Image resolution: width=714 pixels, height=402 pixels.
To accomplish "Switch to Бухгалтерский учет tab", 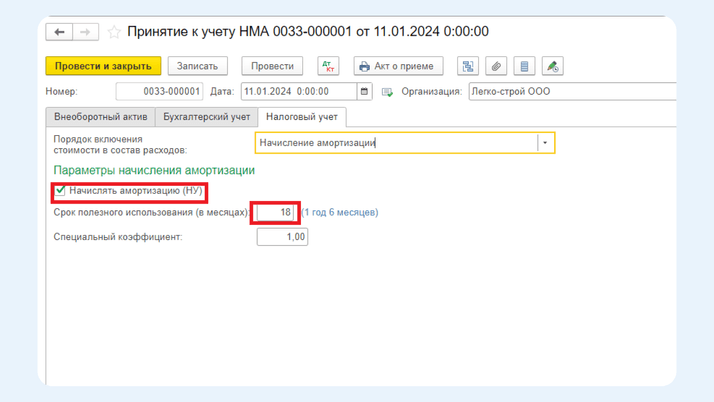I will (x=207, y=117).
